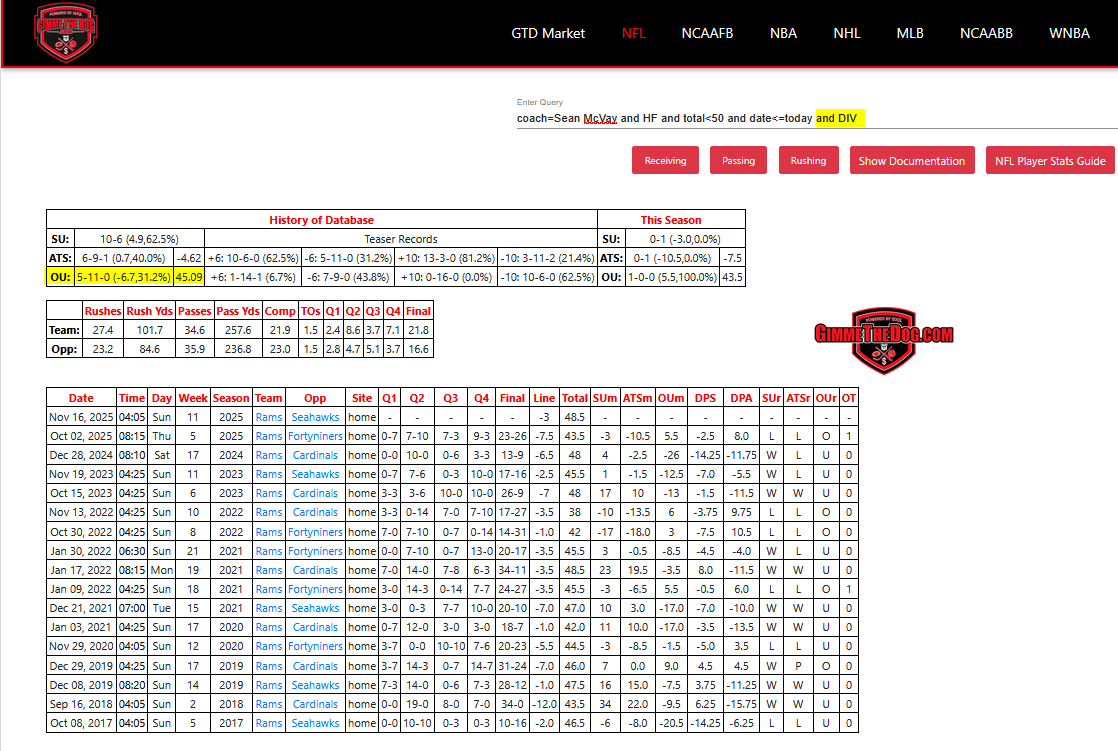1118x751 pixels.
Task: Navigate to NCAABB section
Action: click(986, 34)
